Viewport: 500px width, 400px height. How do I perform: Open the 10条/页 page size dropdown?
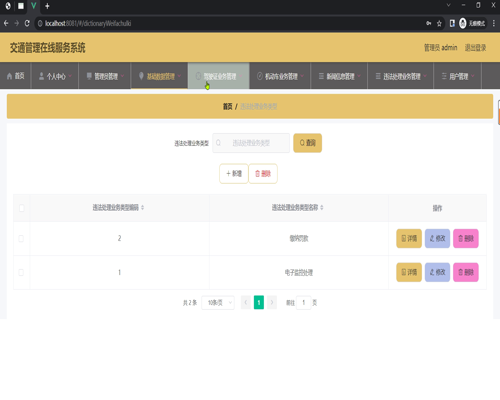pyautogui.click(x=218, y=303)
